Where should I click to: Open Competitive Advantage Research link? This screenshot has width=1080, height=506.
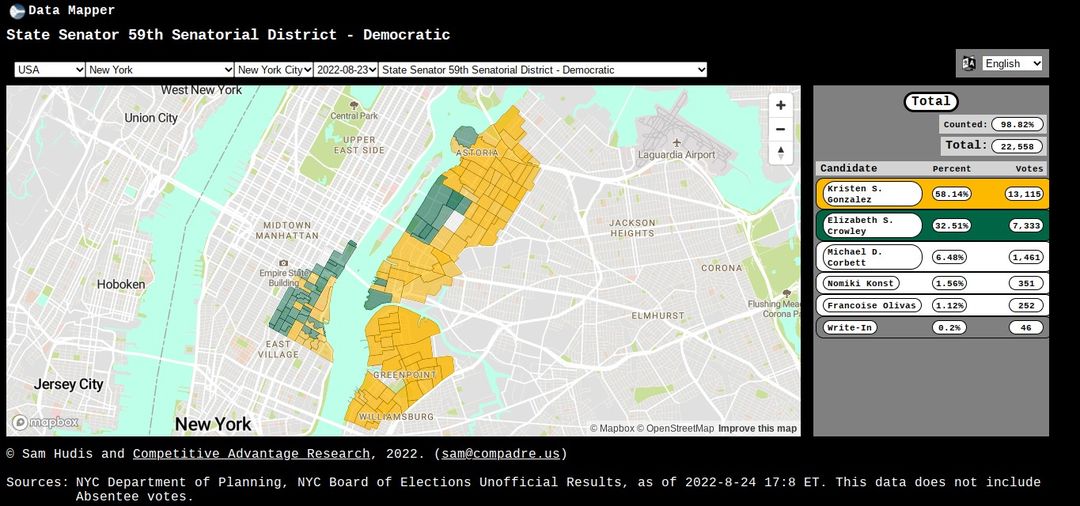tap(251, 454)
